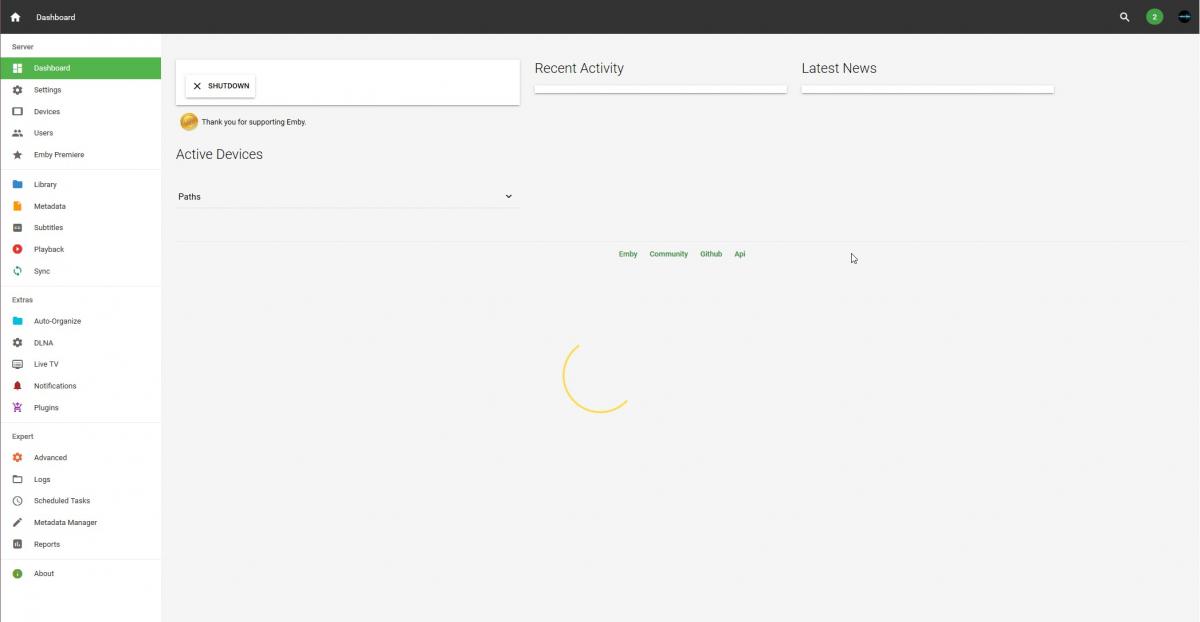
Task: Click the Active Devices heading
Action: click(x=219, y=154)
